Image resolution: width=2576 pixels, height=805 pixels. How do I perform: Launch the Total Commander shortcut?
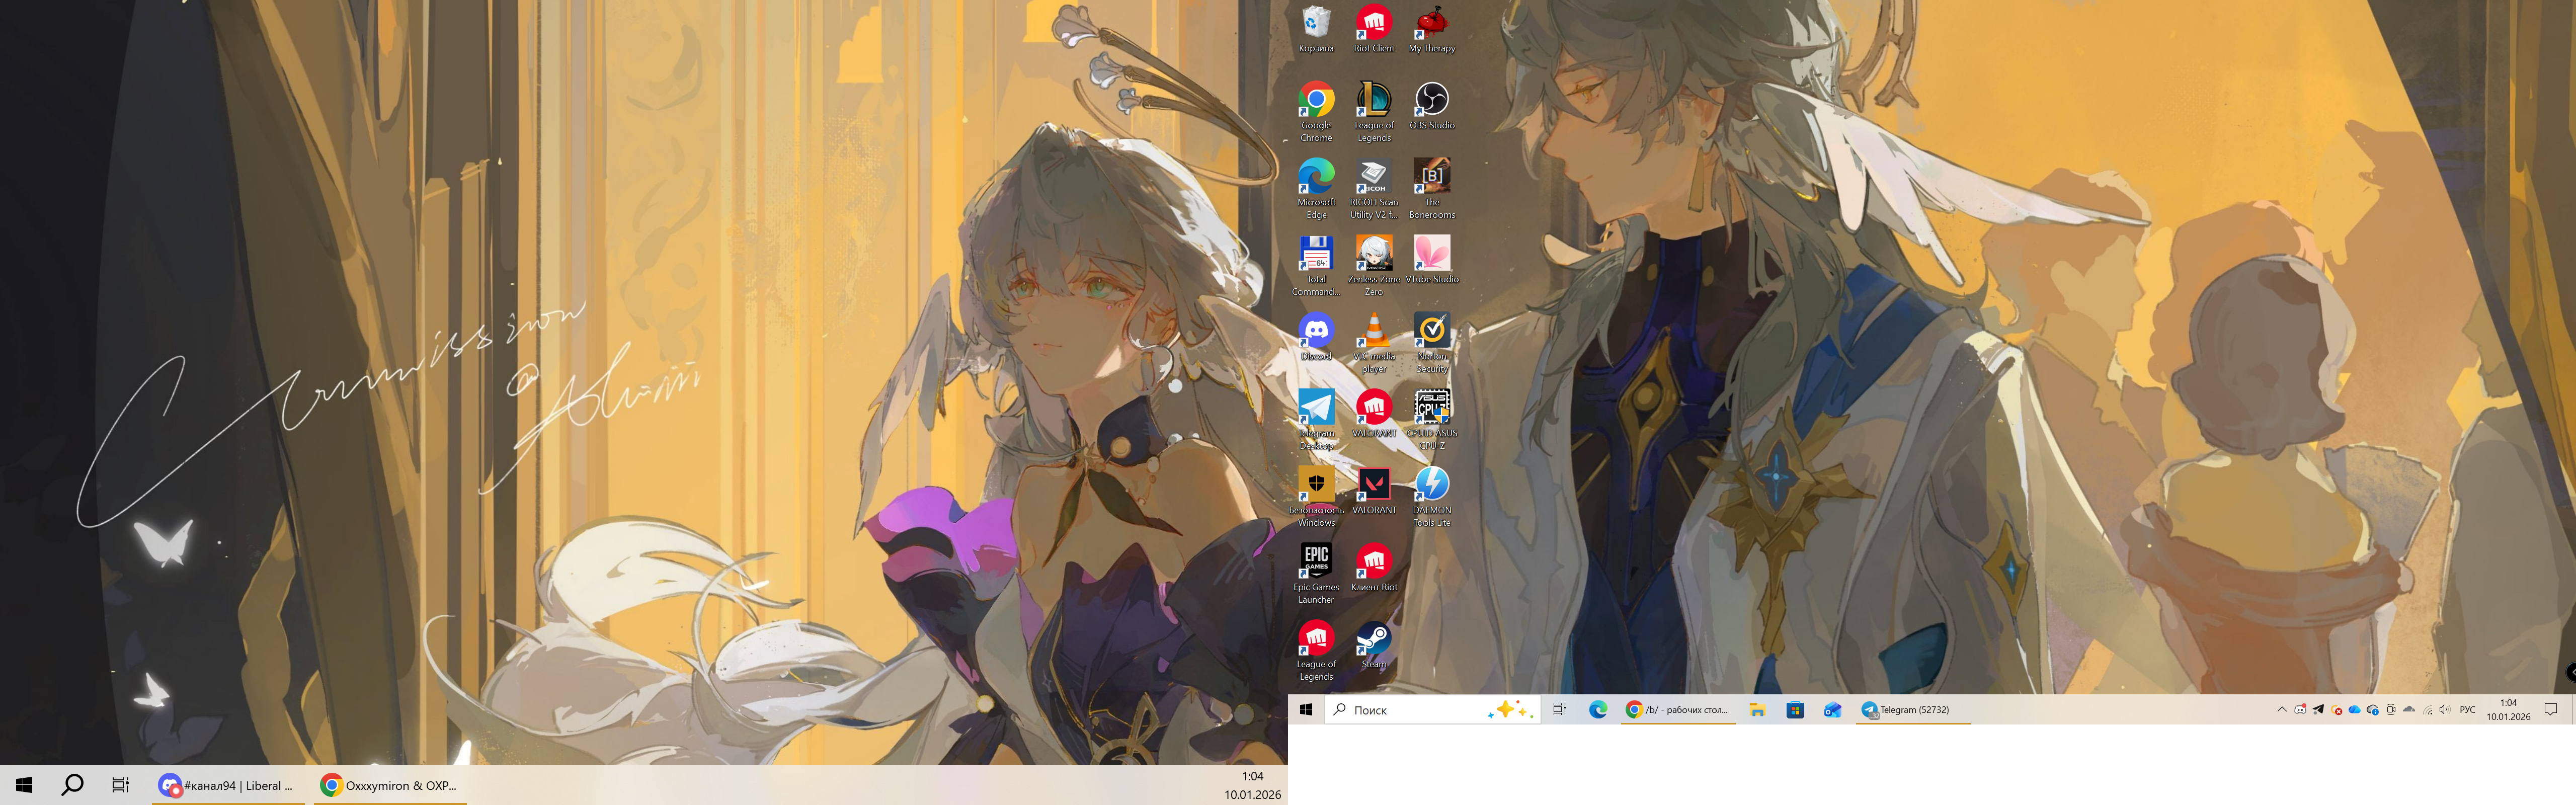click(x=1316, y=254)
